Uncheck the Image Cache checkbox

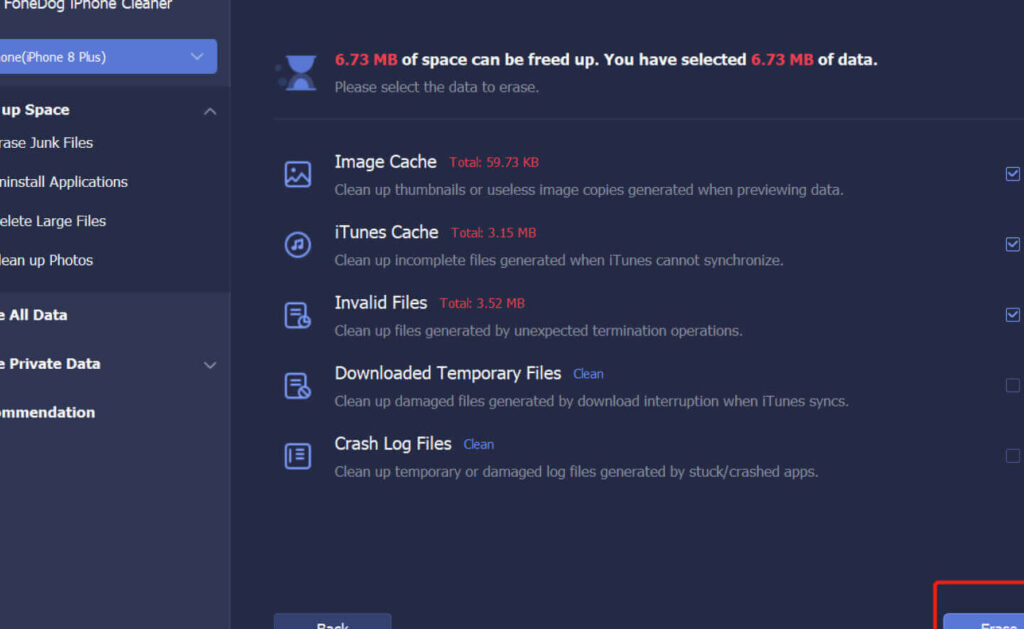(x=1012, y=174)
